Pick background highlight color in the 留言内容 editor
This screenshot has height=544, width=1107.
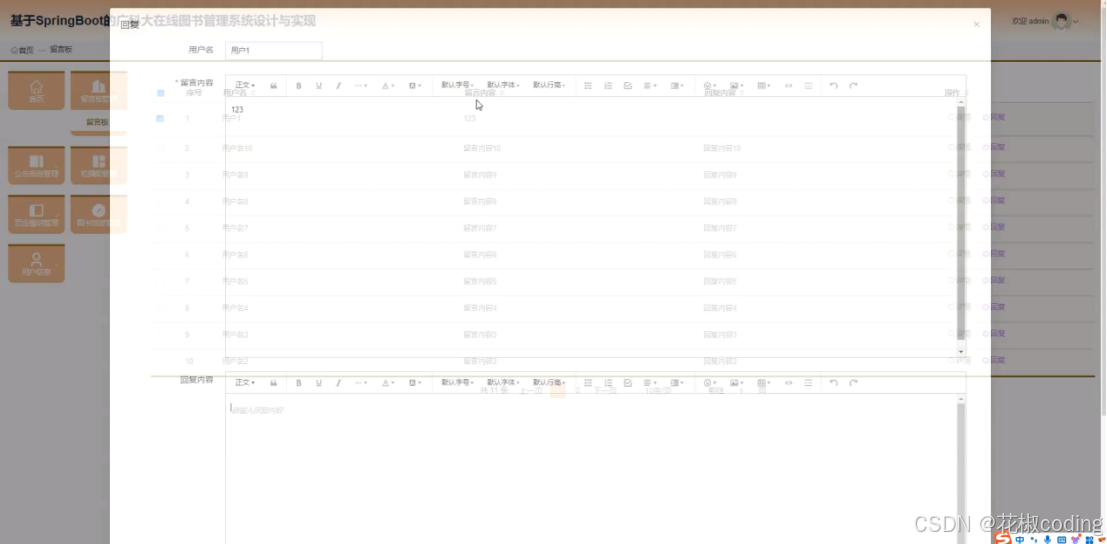(x=415, y=85)
